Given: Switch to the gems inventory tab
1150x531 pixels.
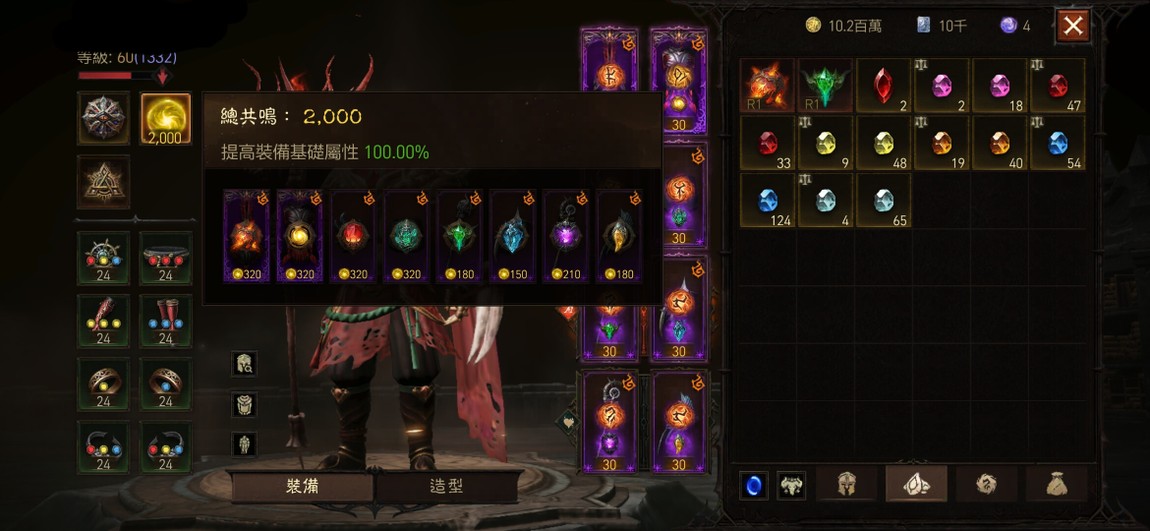Looking at the screenshot, I should [x=916, y=484].
